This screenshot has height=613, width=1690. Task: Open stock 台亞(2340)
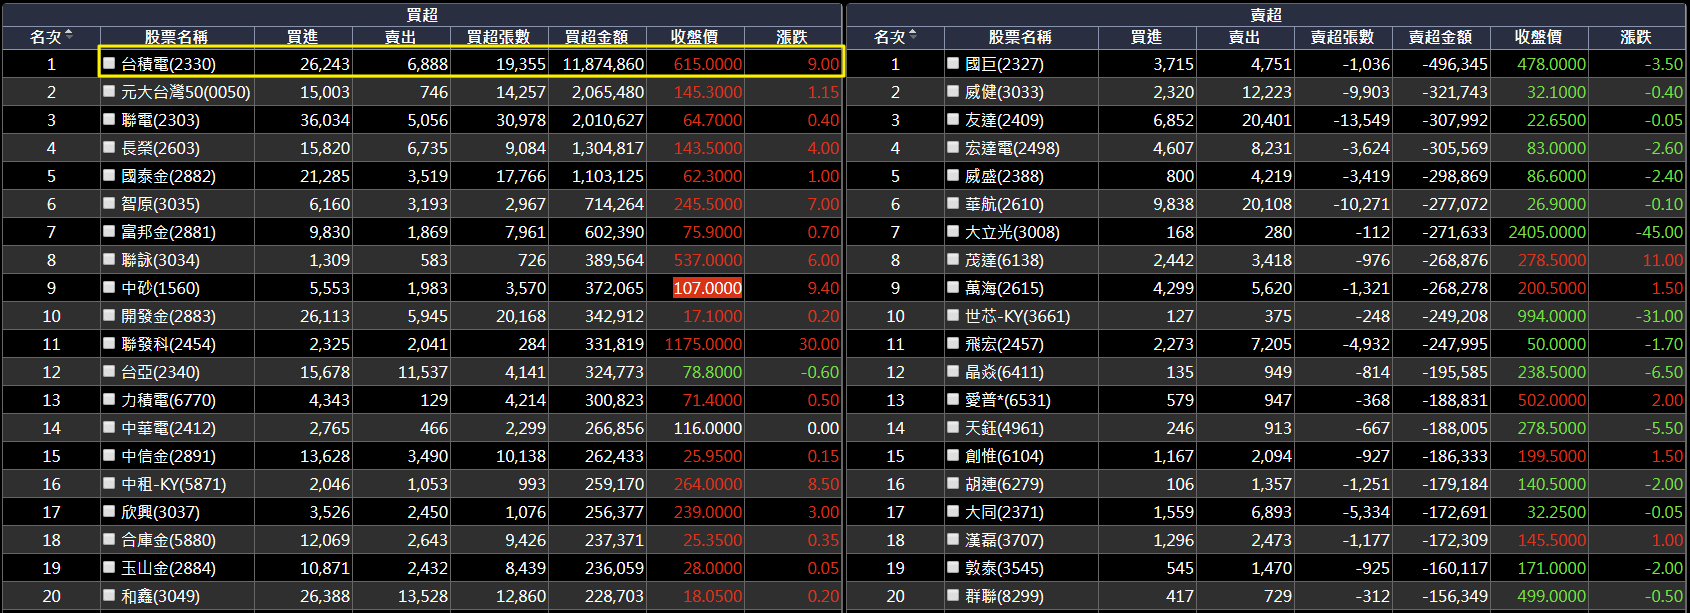pos(160,372)
